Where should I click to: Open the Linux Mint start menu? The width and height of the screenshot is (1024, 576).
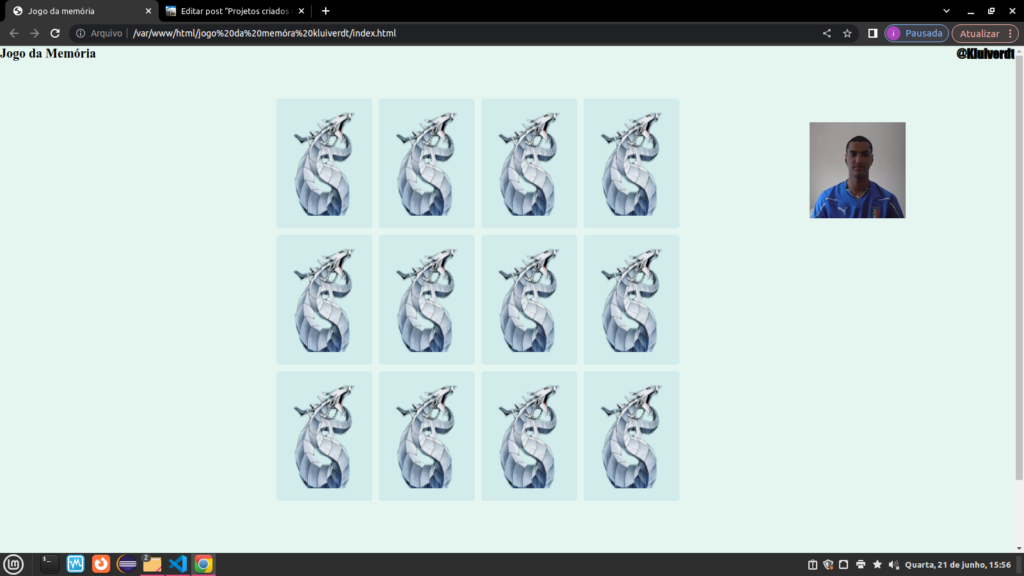point(13,564)
